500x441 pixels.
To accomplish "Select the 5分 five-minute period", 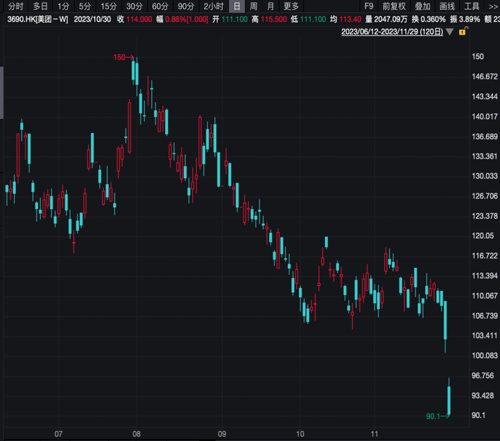I will coord(85,6).
